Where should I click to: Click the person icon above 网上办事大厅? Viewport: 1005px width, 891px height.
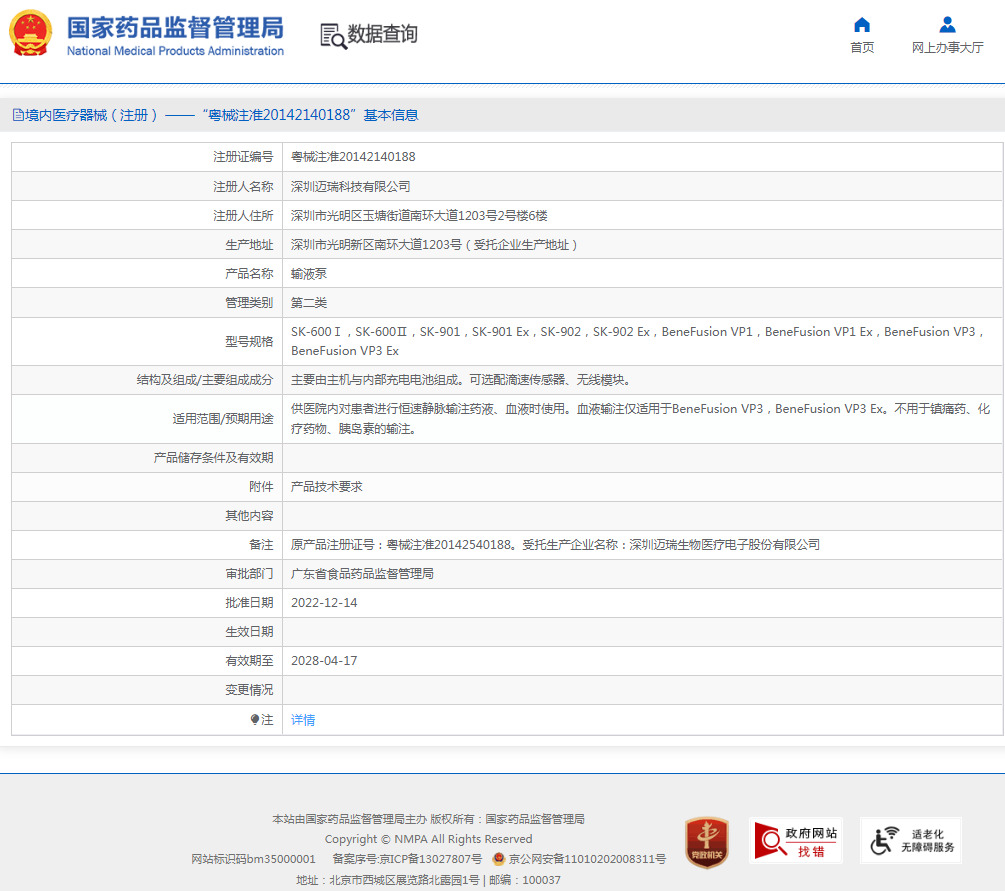(x=947, y=25)
